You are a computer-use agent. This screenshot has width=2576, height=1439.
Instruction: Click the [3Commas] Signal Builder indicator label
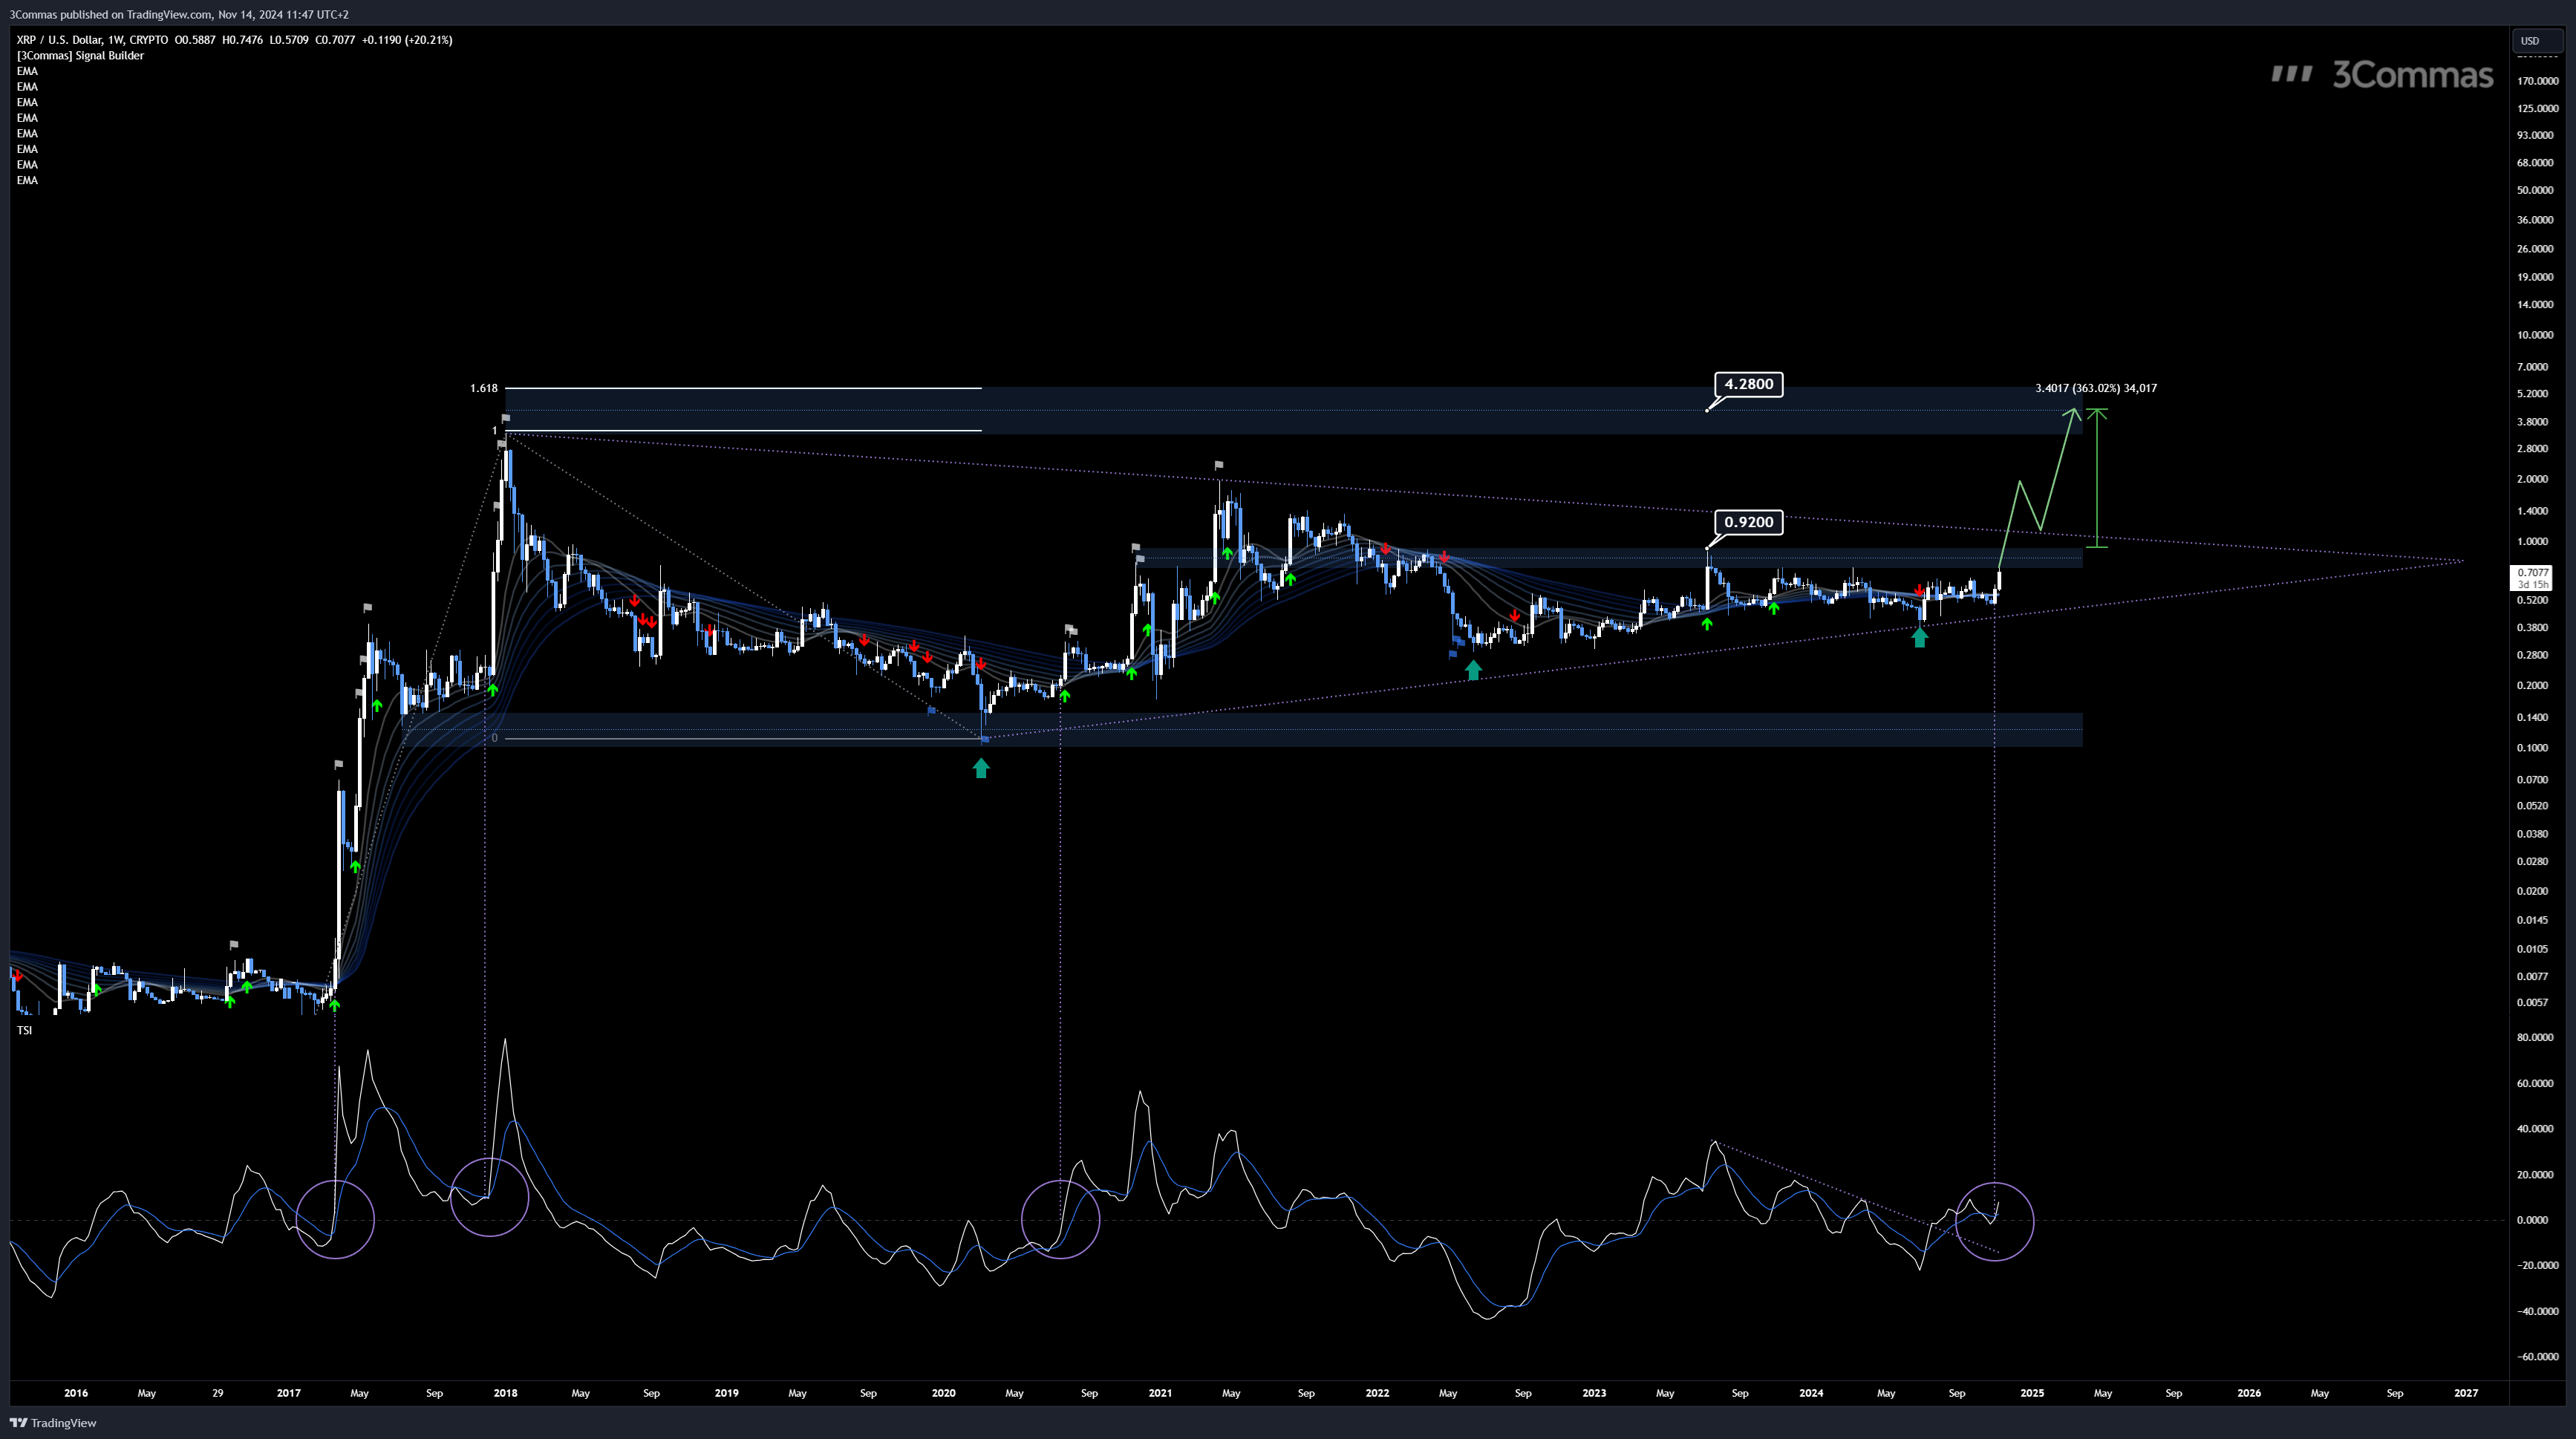tap(80, 56)
